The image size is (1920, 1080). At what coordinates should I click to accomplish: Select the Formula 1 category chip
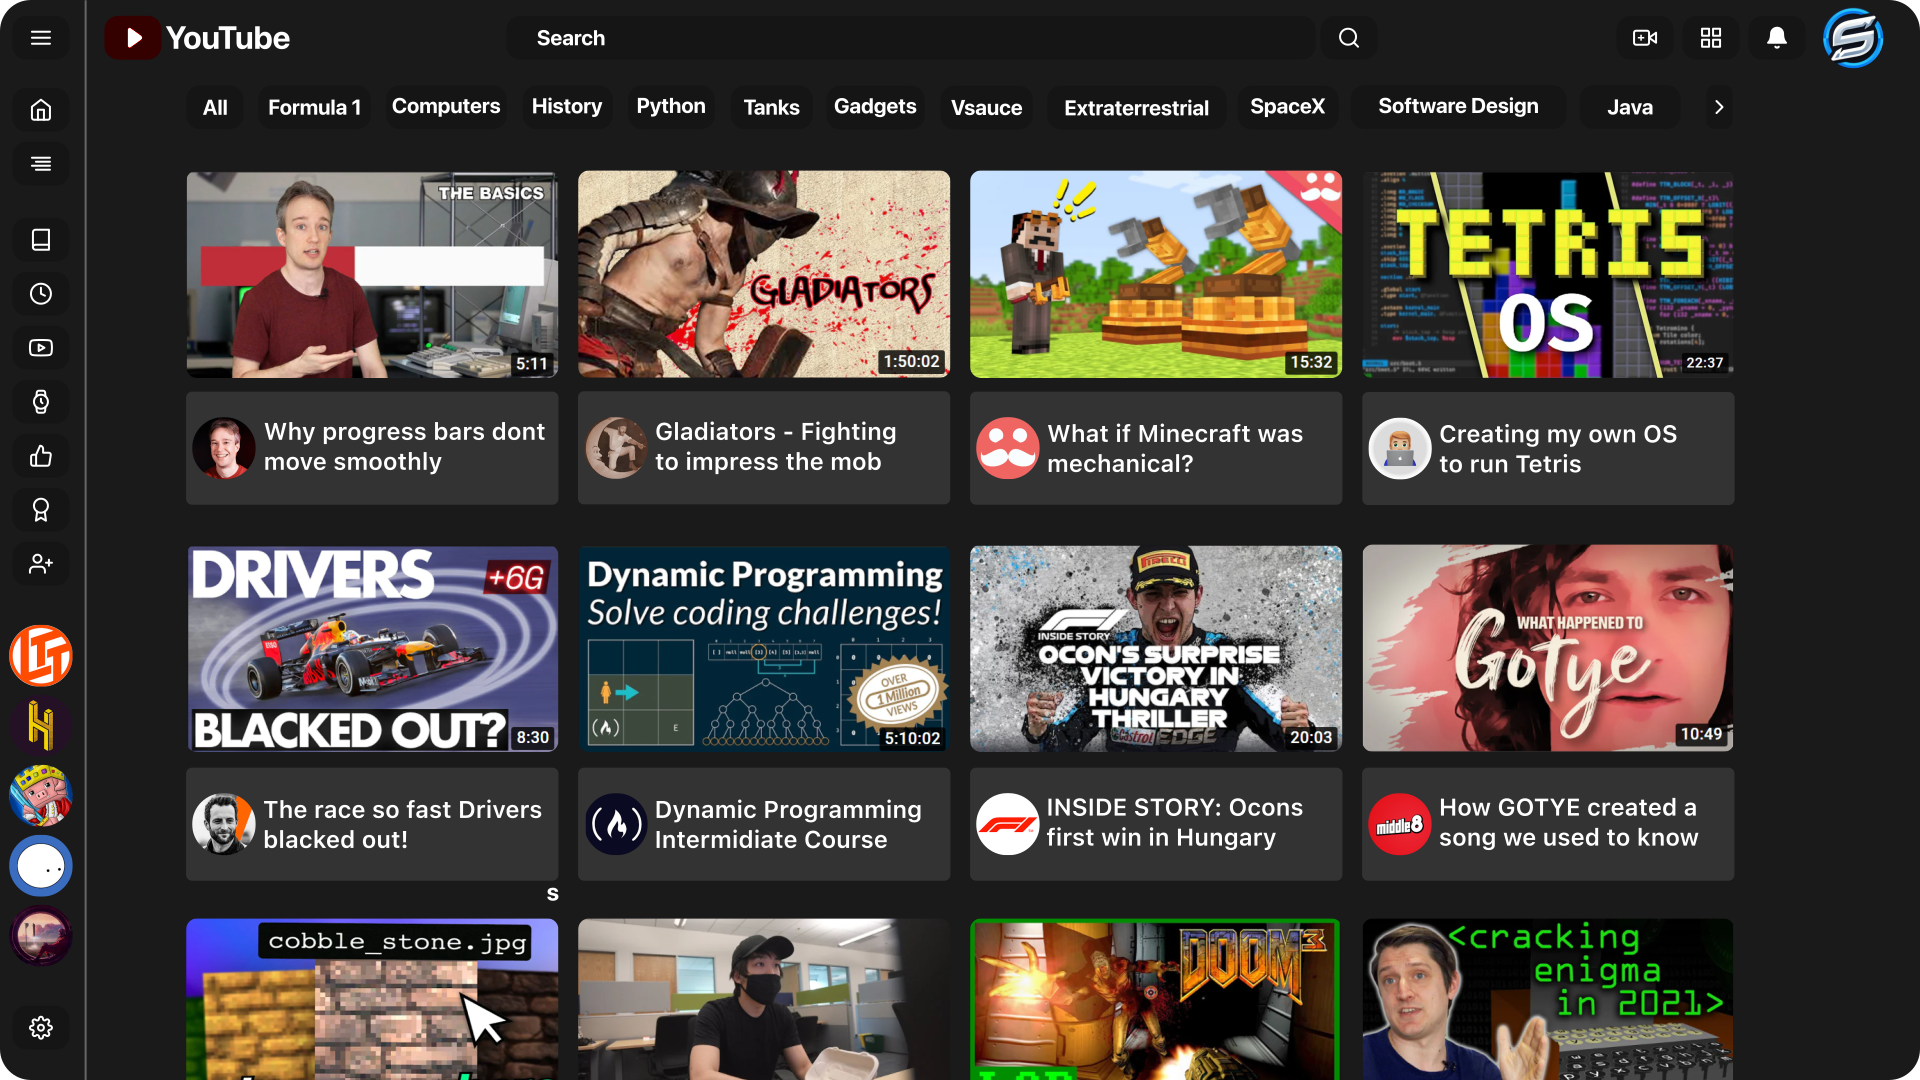point(314,107)
